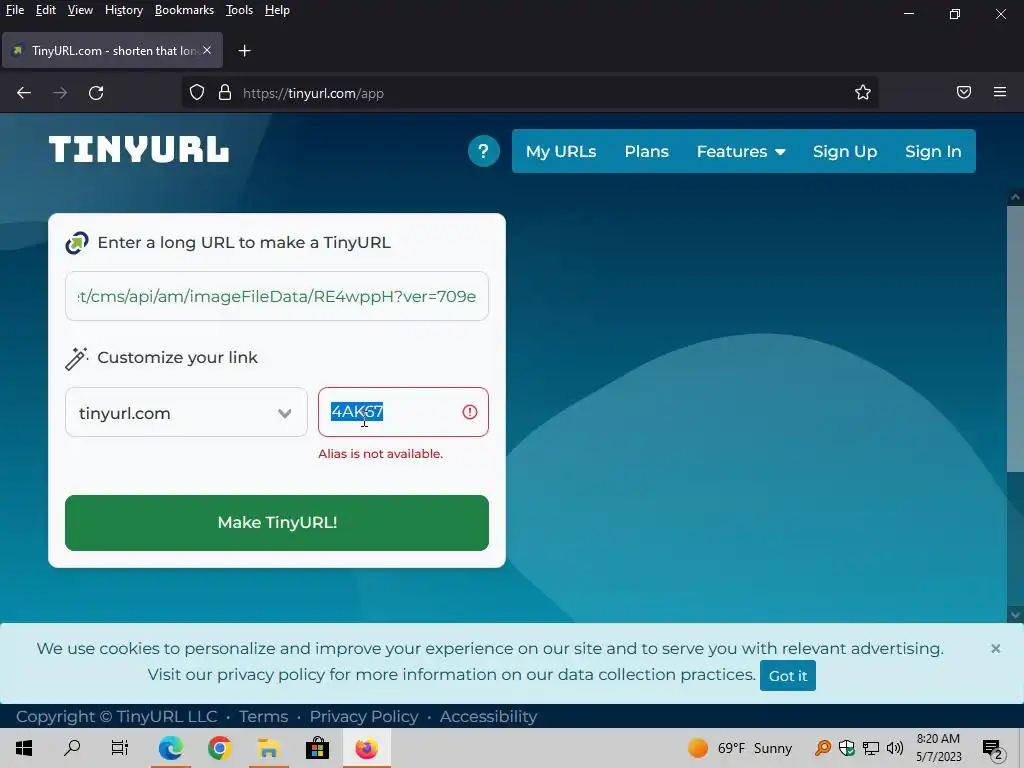Open the Bookmarks menu
Screen dimensions: 1024x768
184,10
